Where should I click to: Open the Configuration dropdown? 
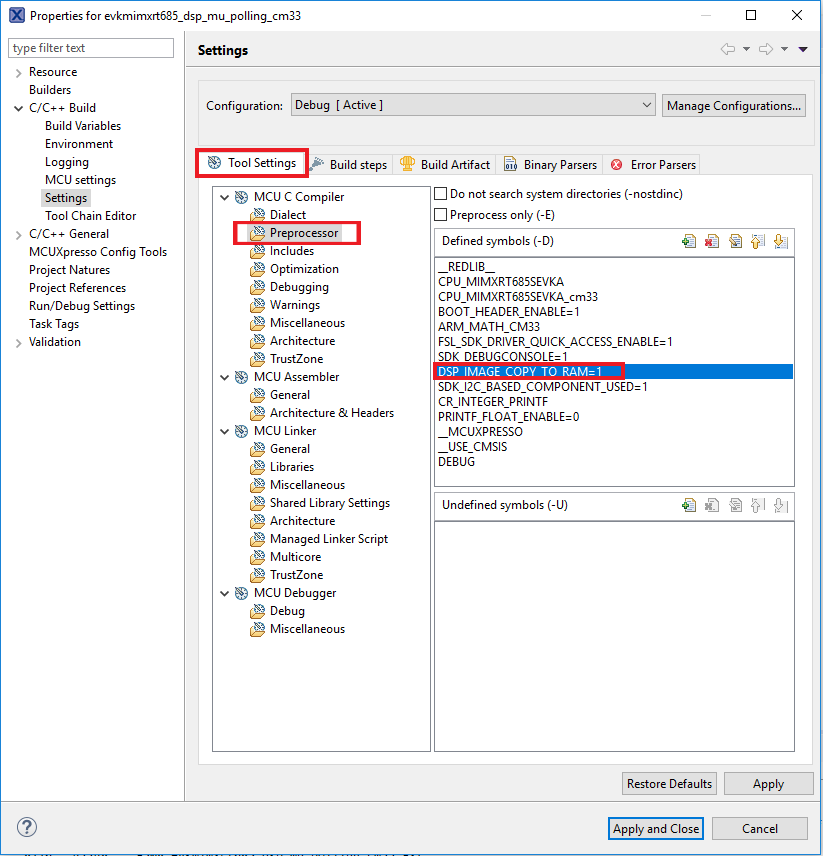pyautogui.click(x=472, y=105)
